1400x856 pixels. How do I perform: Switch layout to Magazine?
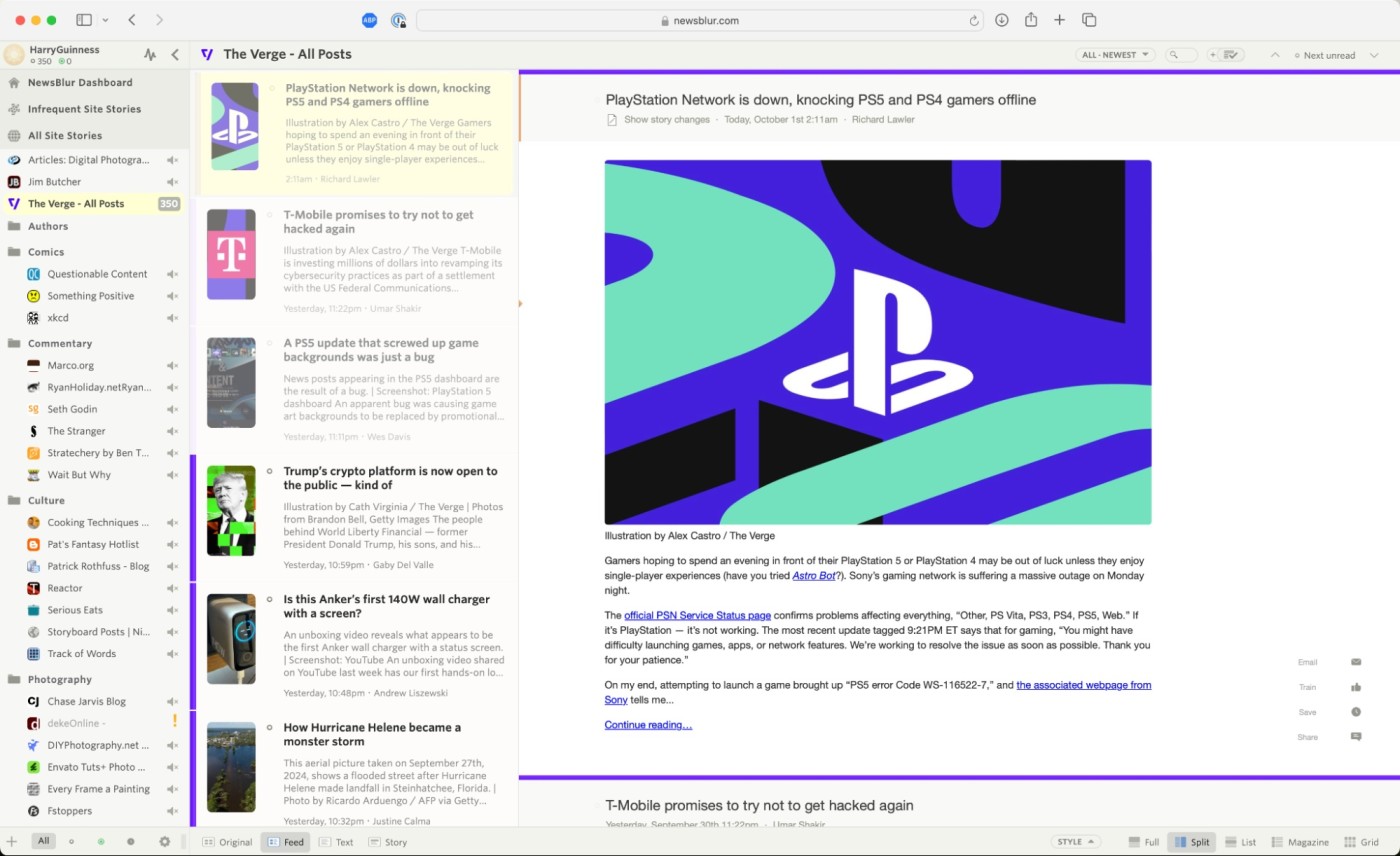pyautogui.click(x=1298, y=842)
